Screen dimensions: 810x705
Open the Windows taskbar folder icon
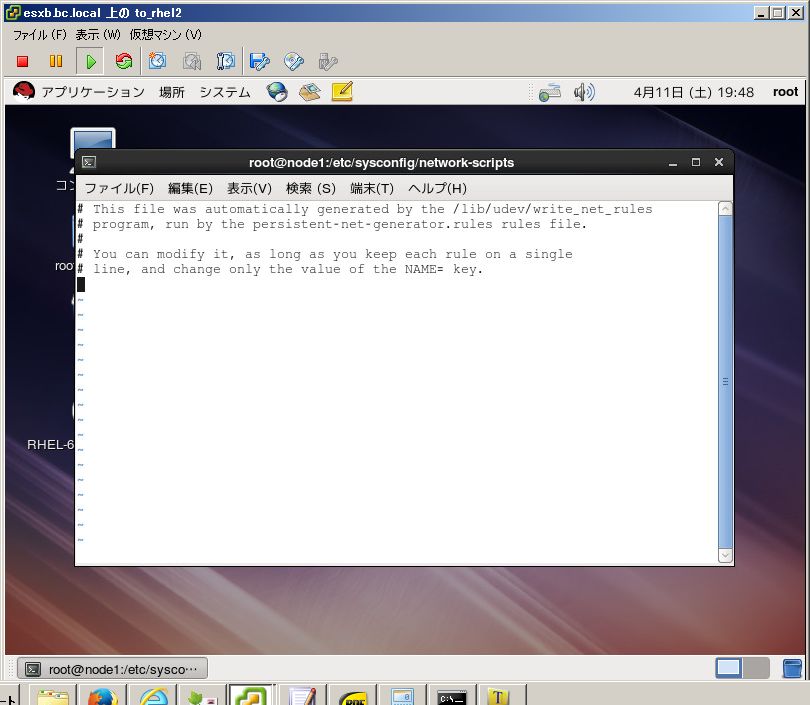coord(53,695)
